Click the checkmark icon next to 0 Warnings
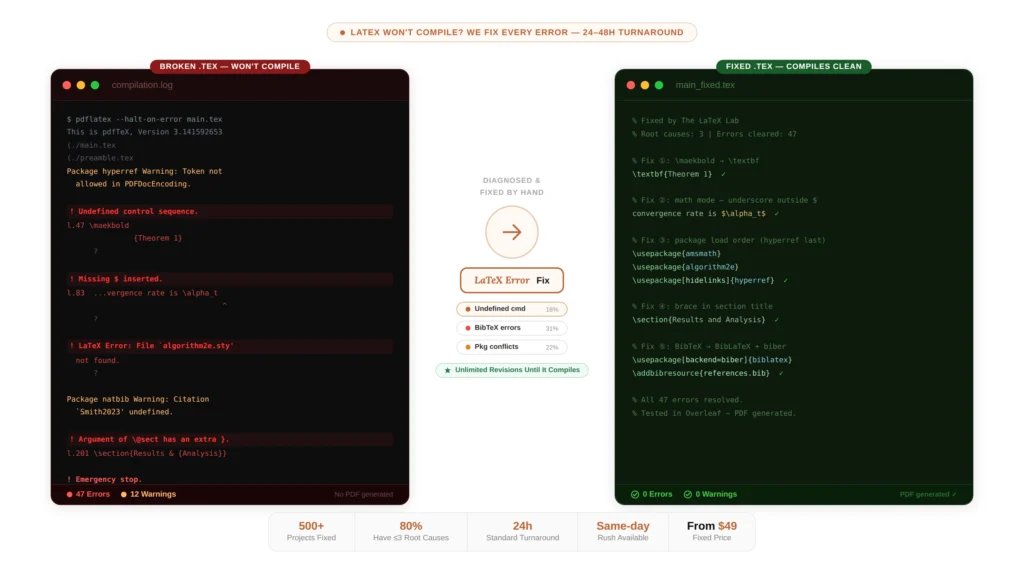This screenshot has height=574, width=1024. [x=688, y=494]
